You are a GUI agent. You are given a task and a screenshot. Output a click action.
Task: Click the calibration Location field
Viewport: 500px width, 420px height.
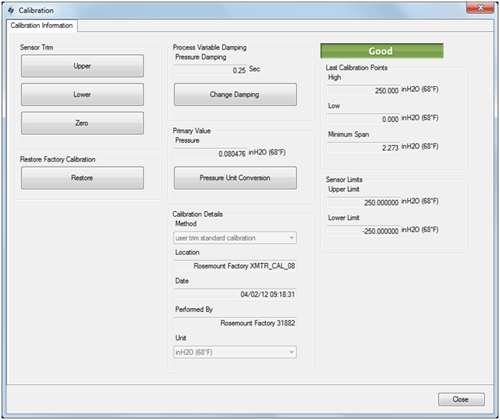pos(235,266)
